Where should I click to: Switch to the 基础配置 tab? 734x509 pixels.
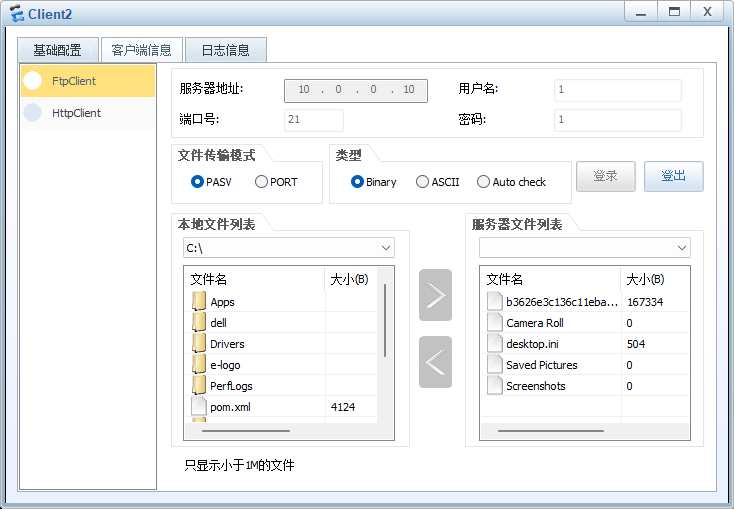pos(57,50)
